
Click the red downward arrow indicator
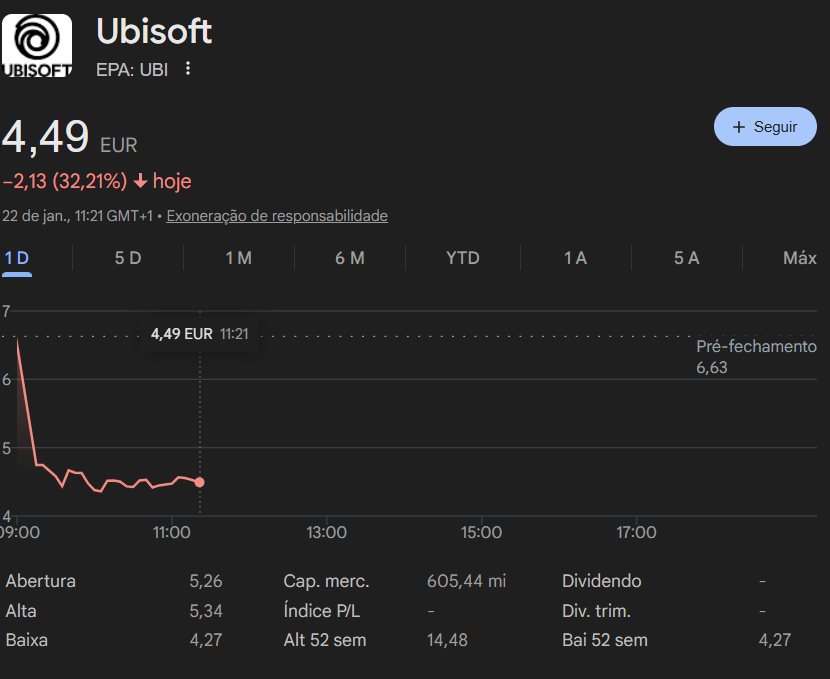click(x=140, y=181)
